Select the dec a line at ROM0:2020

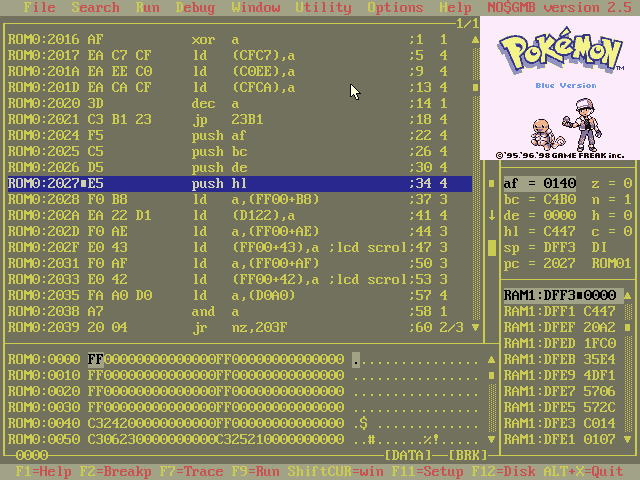[240, 104]
